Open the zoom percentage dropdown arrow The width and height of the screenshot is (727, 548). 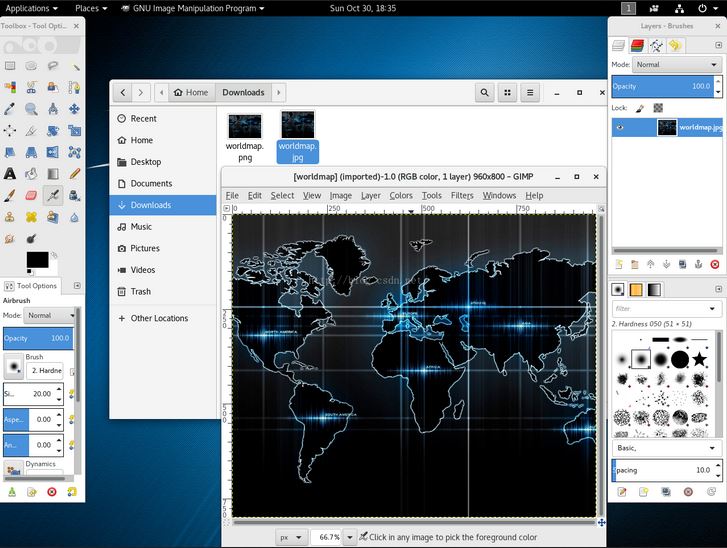tap(350, 537)
